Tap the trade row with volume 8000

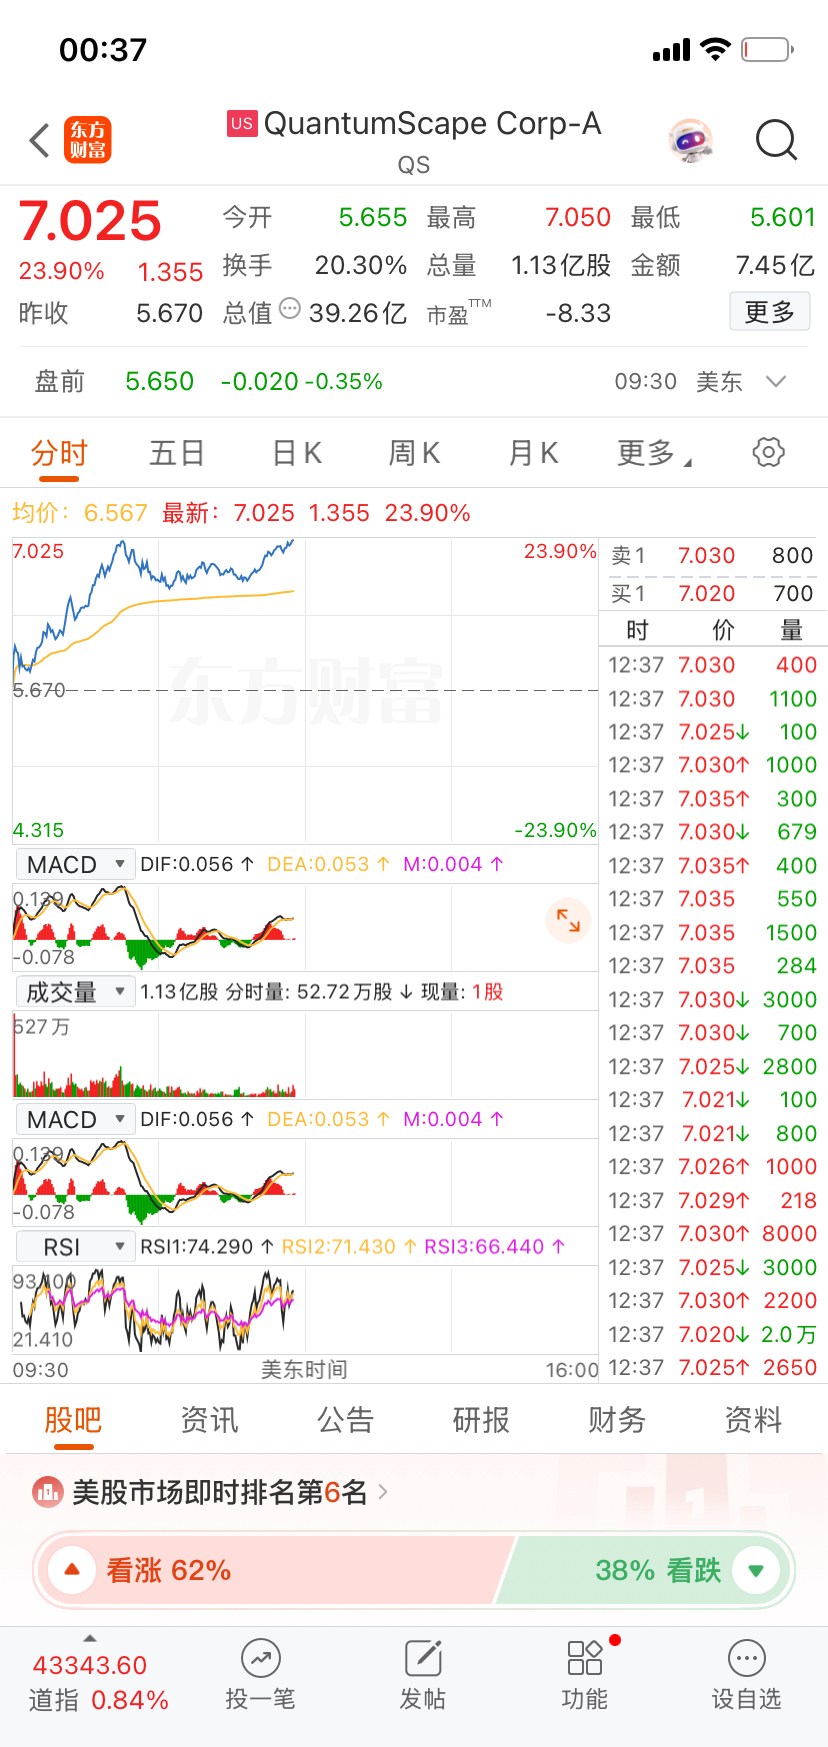coord(712,1234)
